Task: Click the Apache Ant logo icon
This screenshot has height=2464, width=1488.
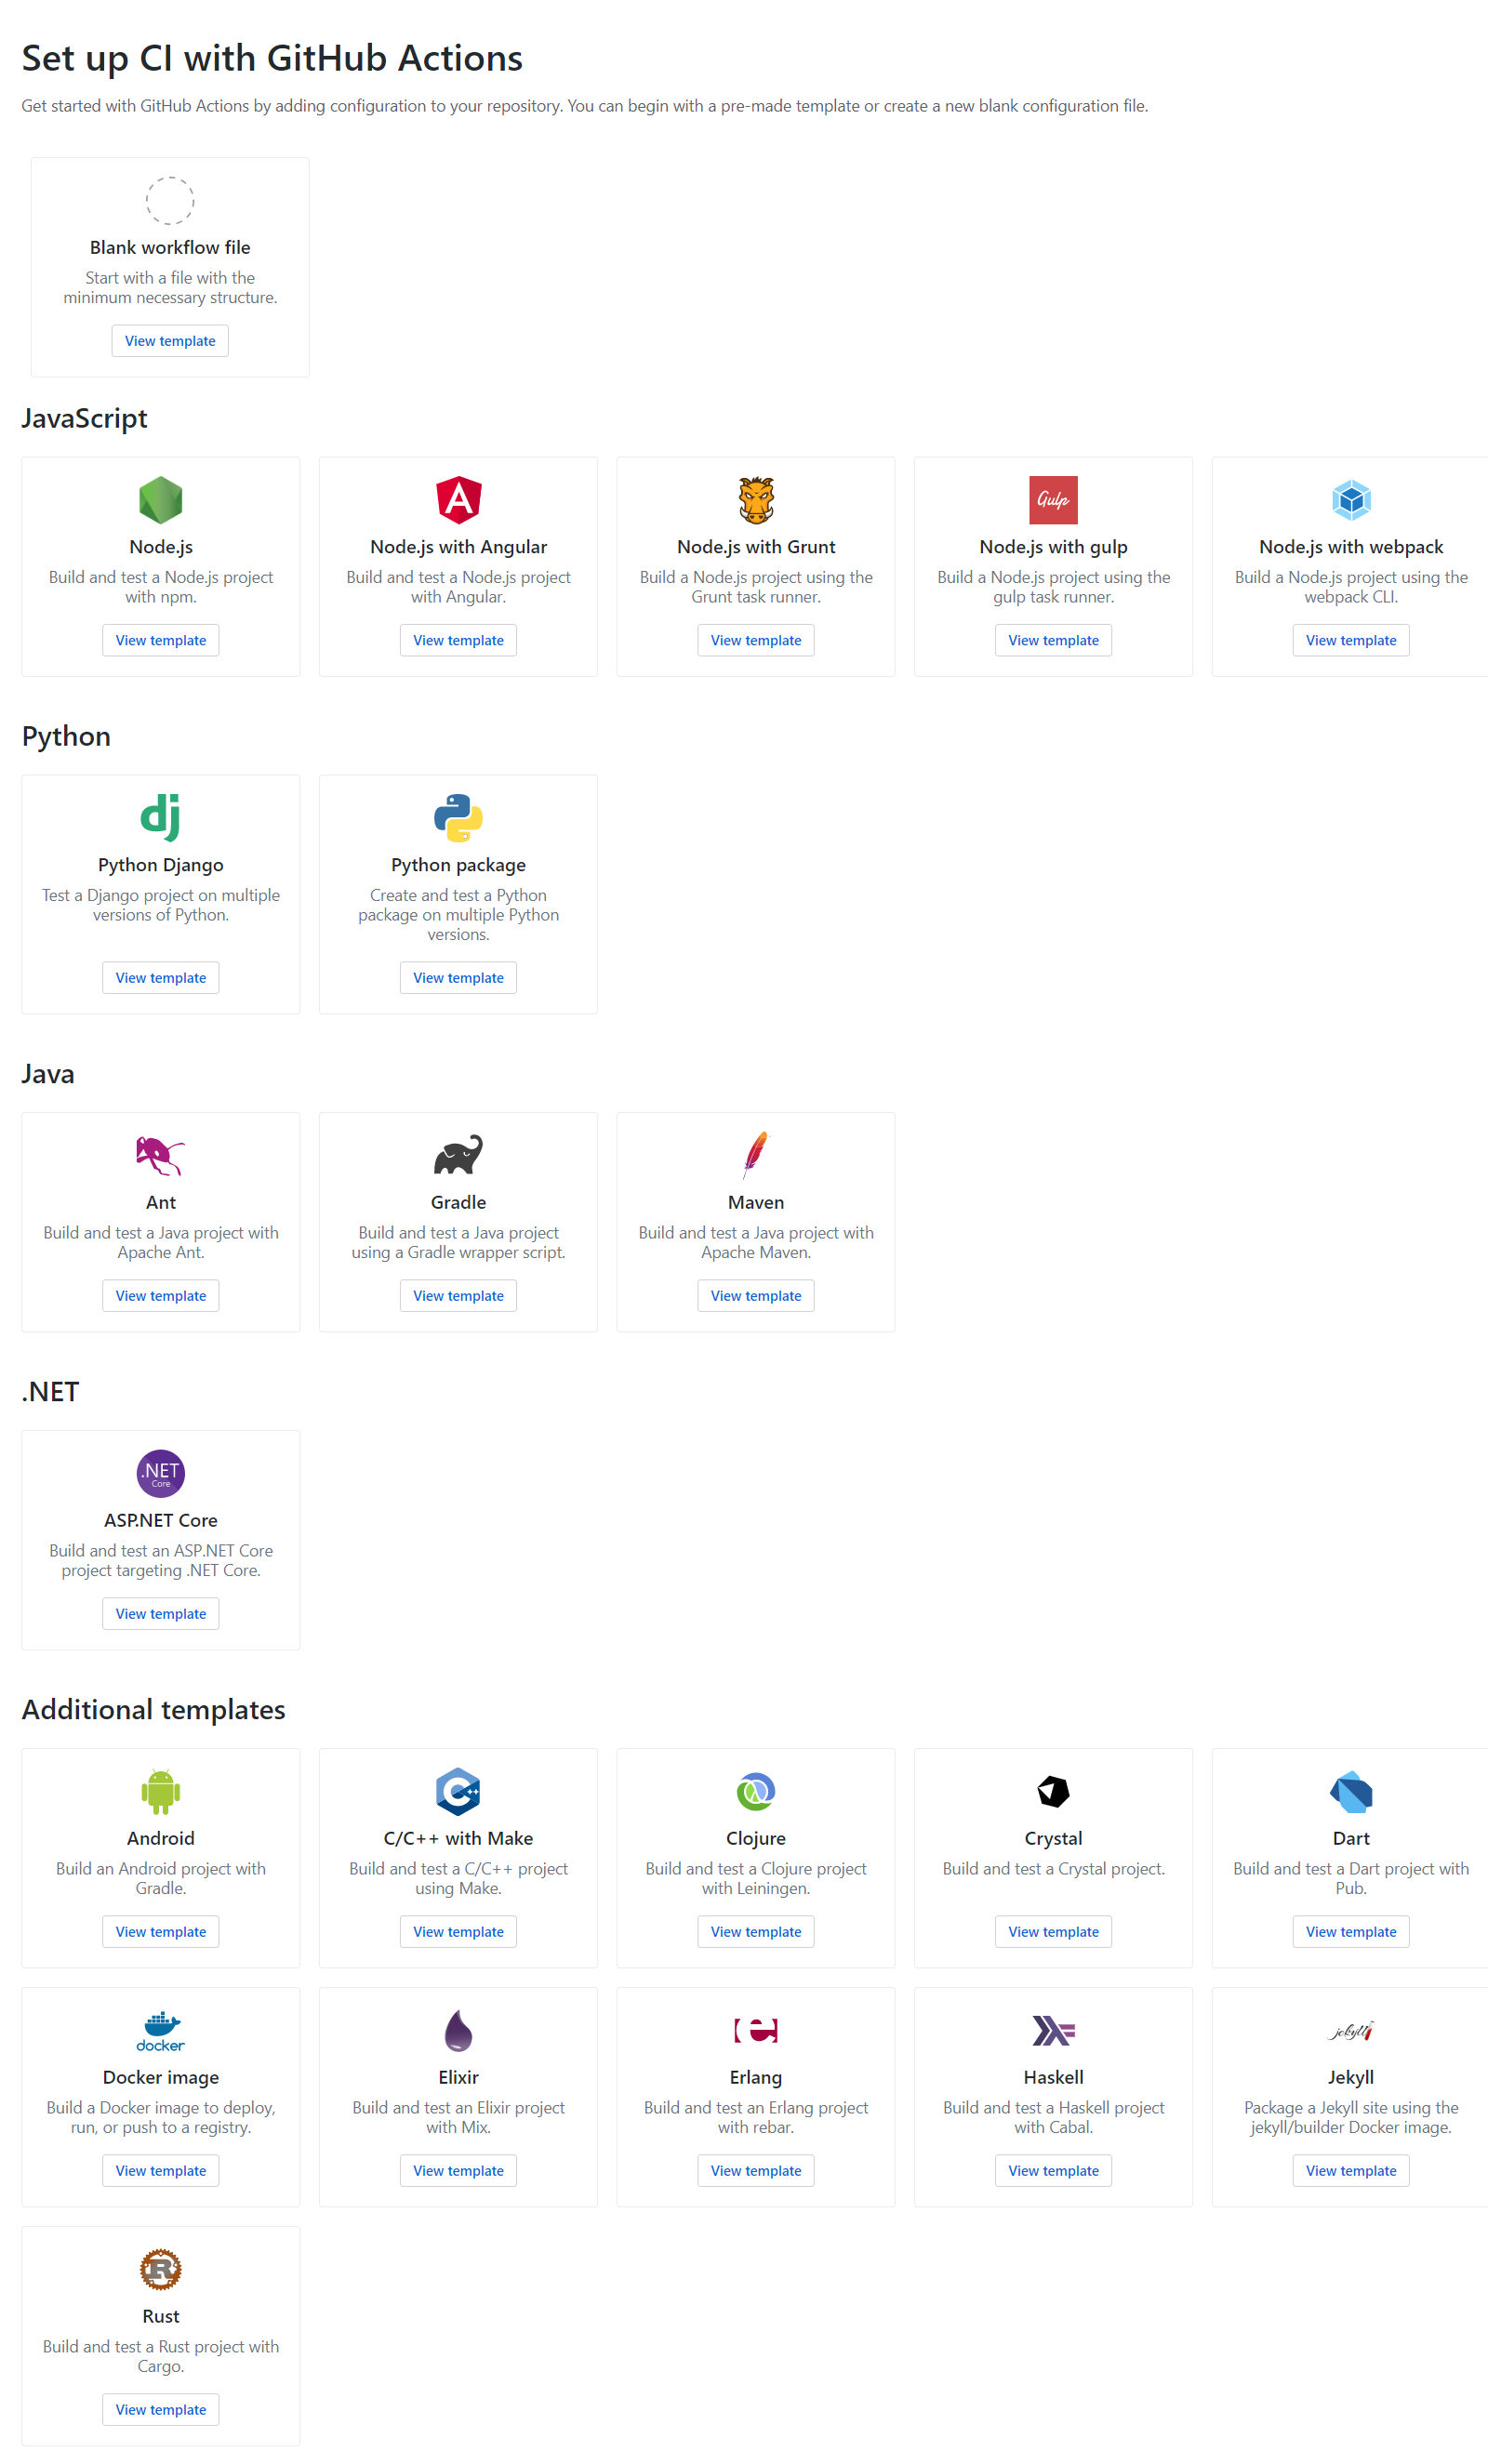Action: [161, 1156]
